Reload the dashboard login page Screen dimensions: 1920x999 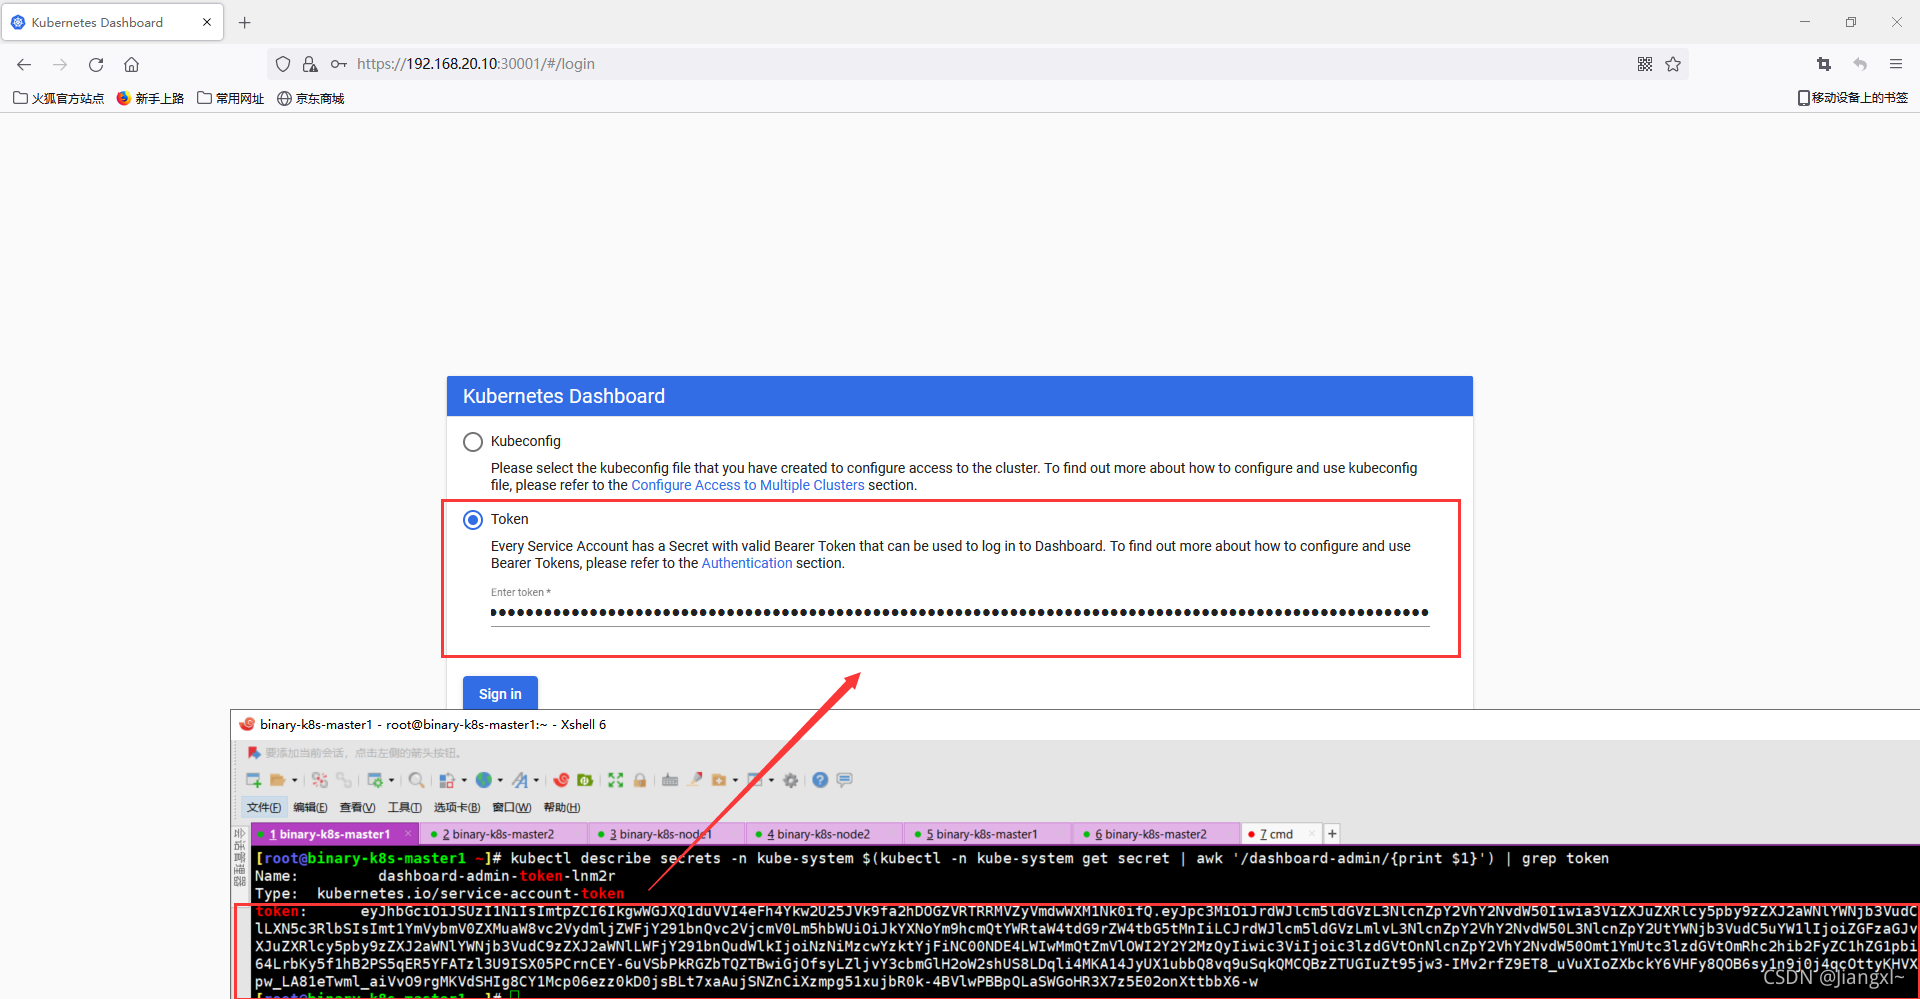click(96, 64)
